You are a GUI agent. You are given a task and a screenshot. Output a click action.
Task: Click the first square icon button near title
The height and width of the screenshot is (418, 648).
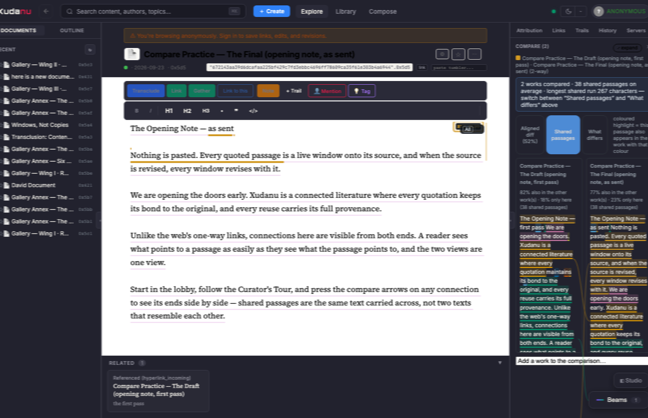442,54
